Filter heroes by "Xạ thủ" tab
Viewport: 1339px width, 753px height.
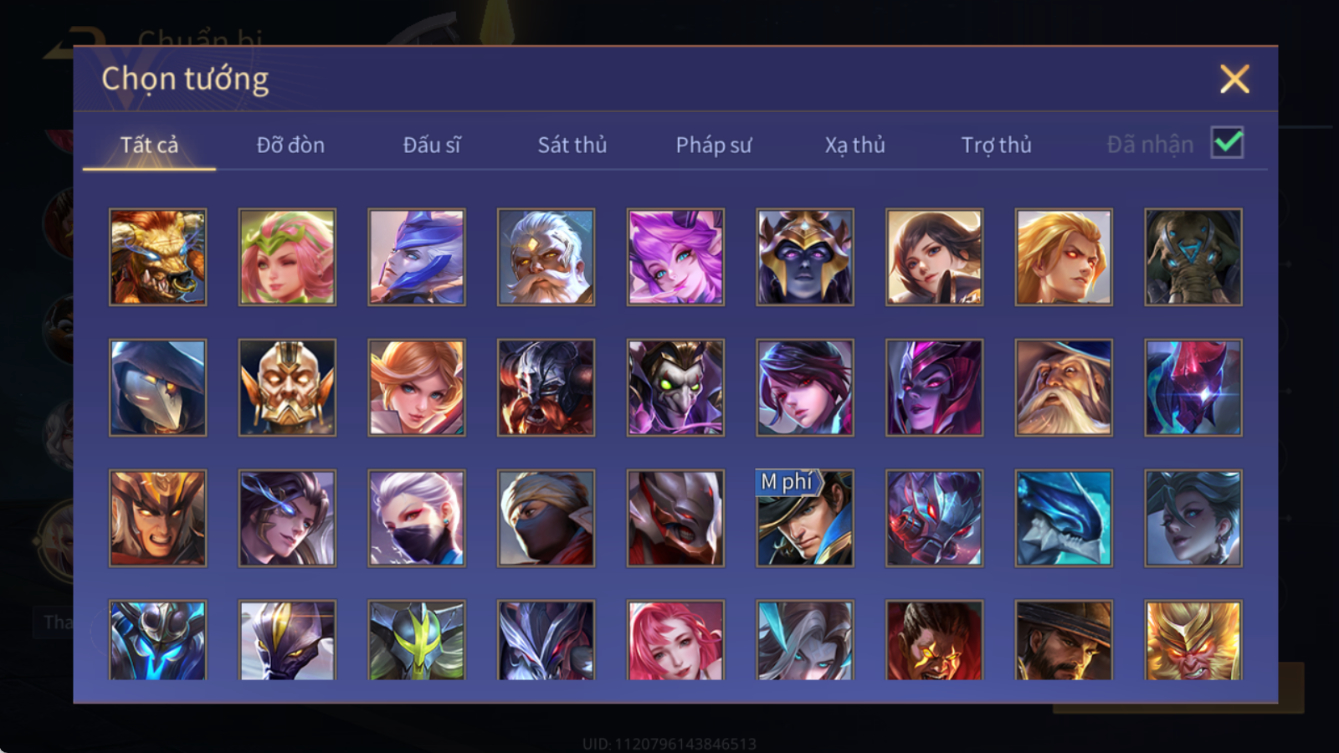tap(855, 145)
